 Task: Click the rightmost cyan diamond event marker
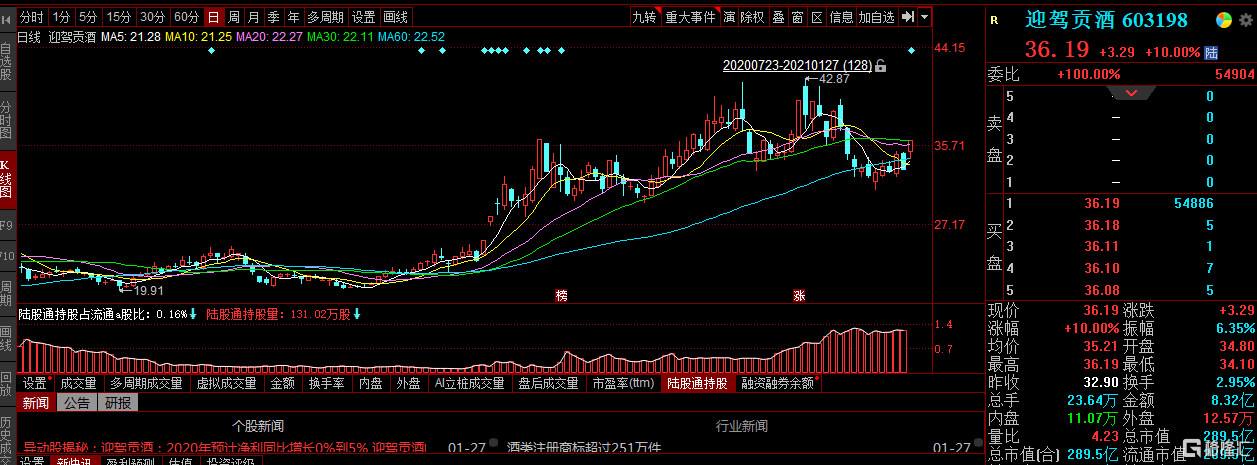click(x=911, y=50)
